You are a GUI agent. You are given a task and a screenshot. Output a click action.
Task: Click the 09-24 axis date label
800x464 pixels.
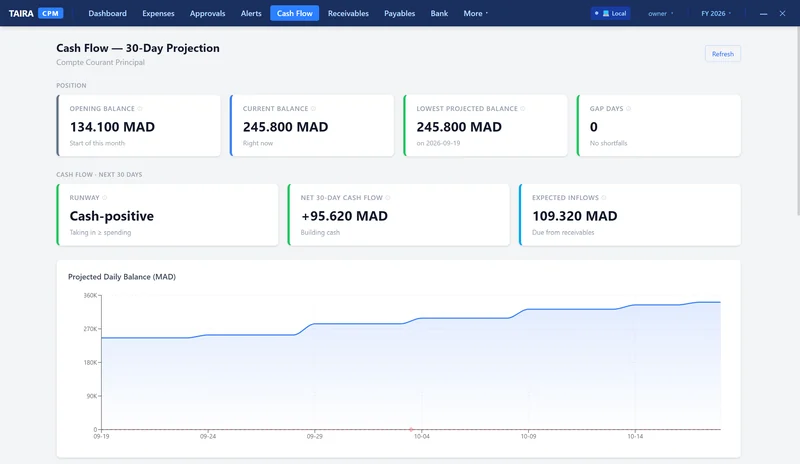tap(208, 436)
